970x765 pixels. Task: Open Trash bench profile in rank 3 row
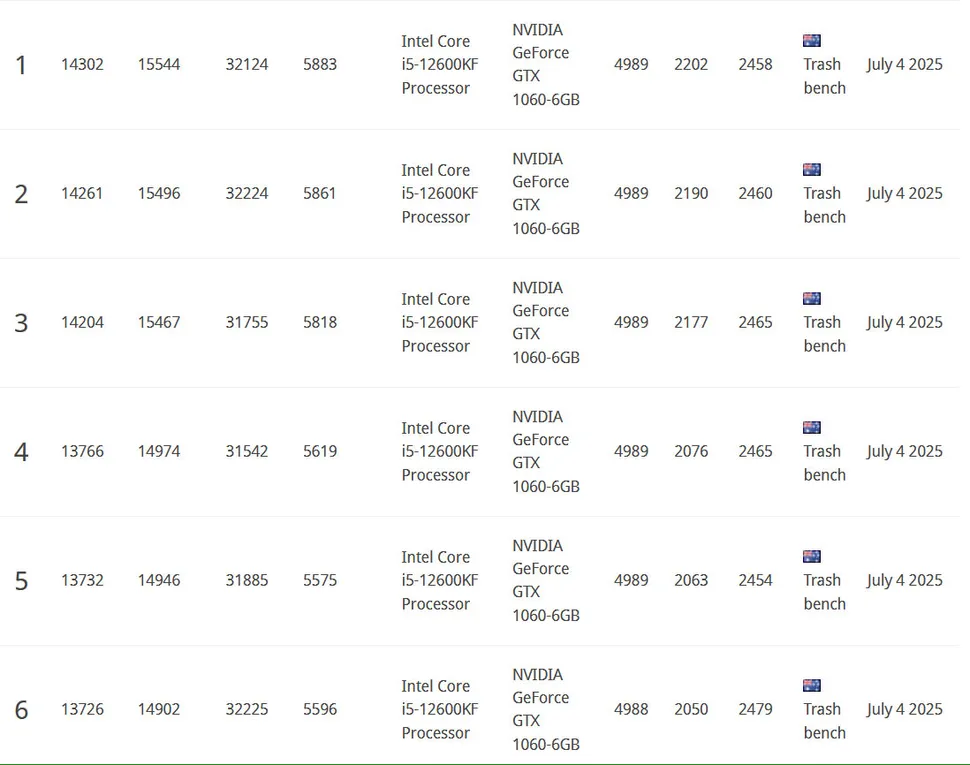[824, 334]
